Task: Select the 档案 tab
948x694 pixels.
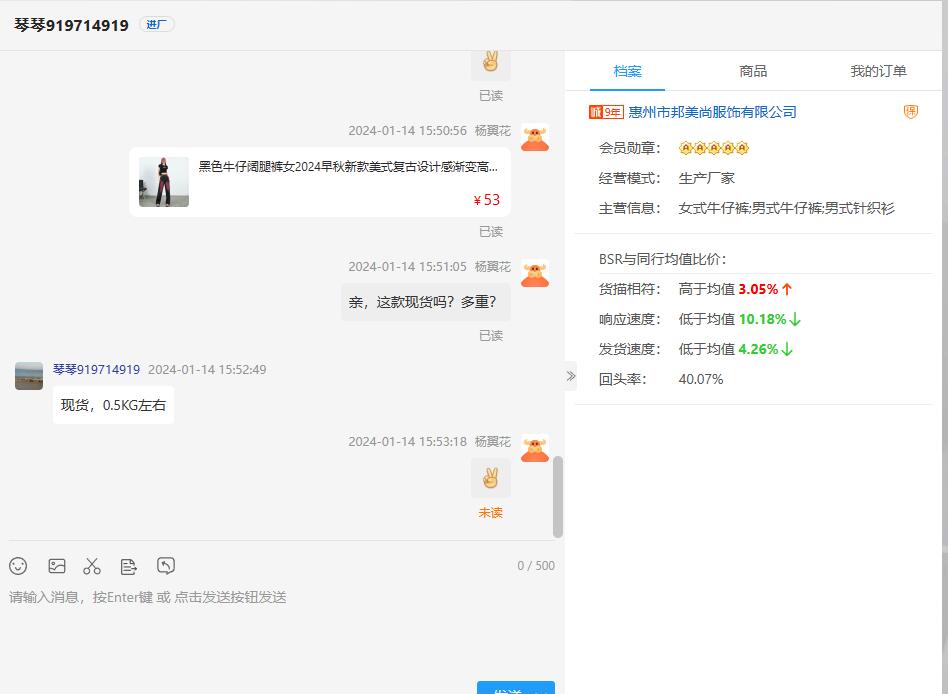Action: pos(628,71)
